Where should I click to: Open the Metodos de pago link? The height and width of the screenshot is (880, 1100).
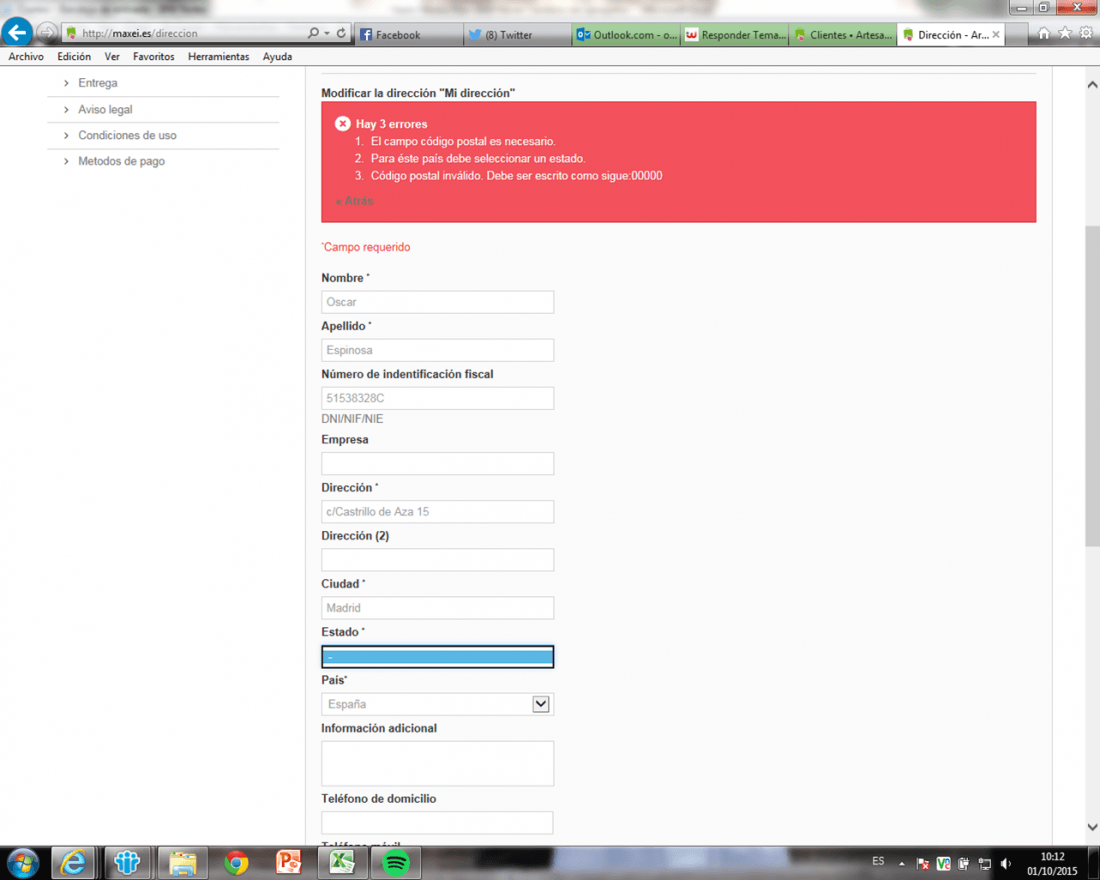pyautogui.click(x=121, y=161)
